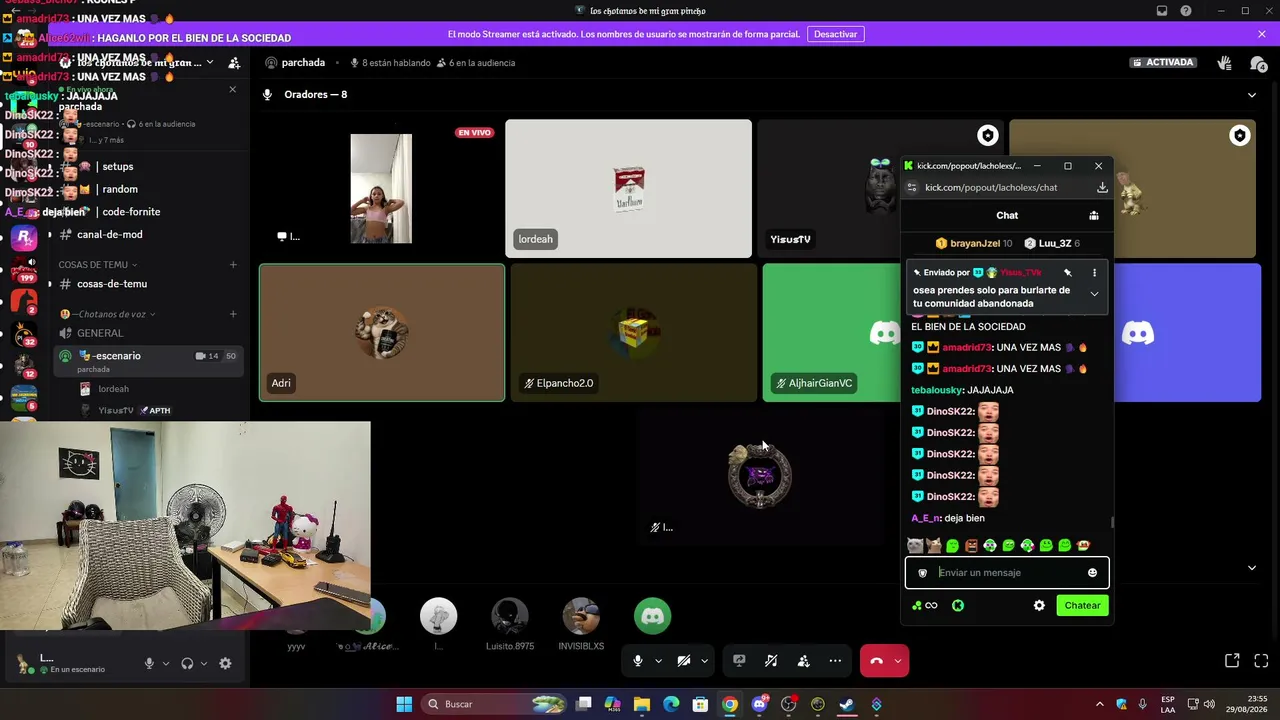This screenshot has height=720, width=1280.
Task: Click channel points icon in Kick chat
Action: click(925, 606)
